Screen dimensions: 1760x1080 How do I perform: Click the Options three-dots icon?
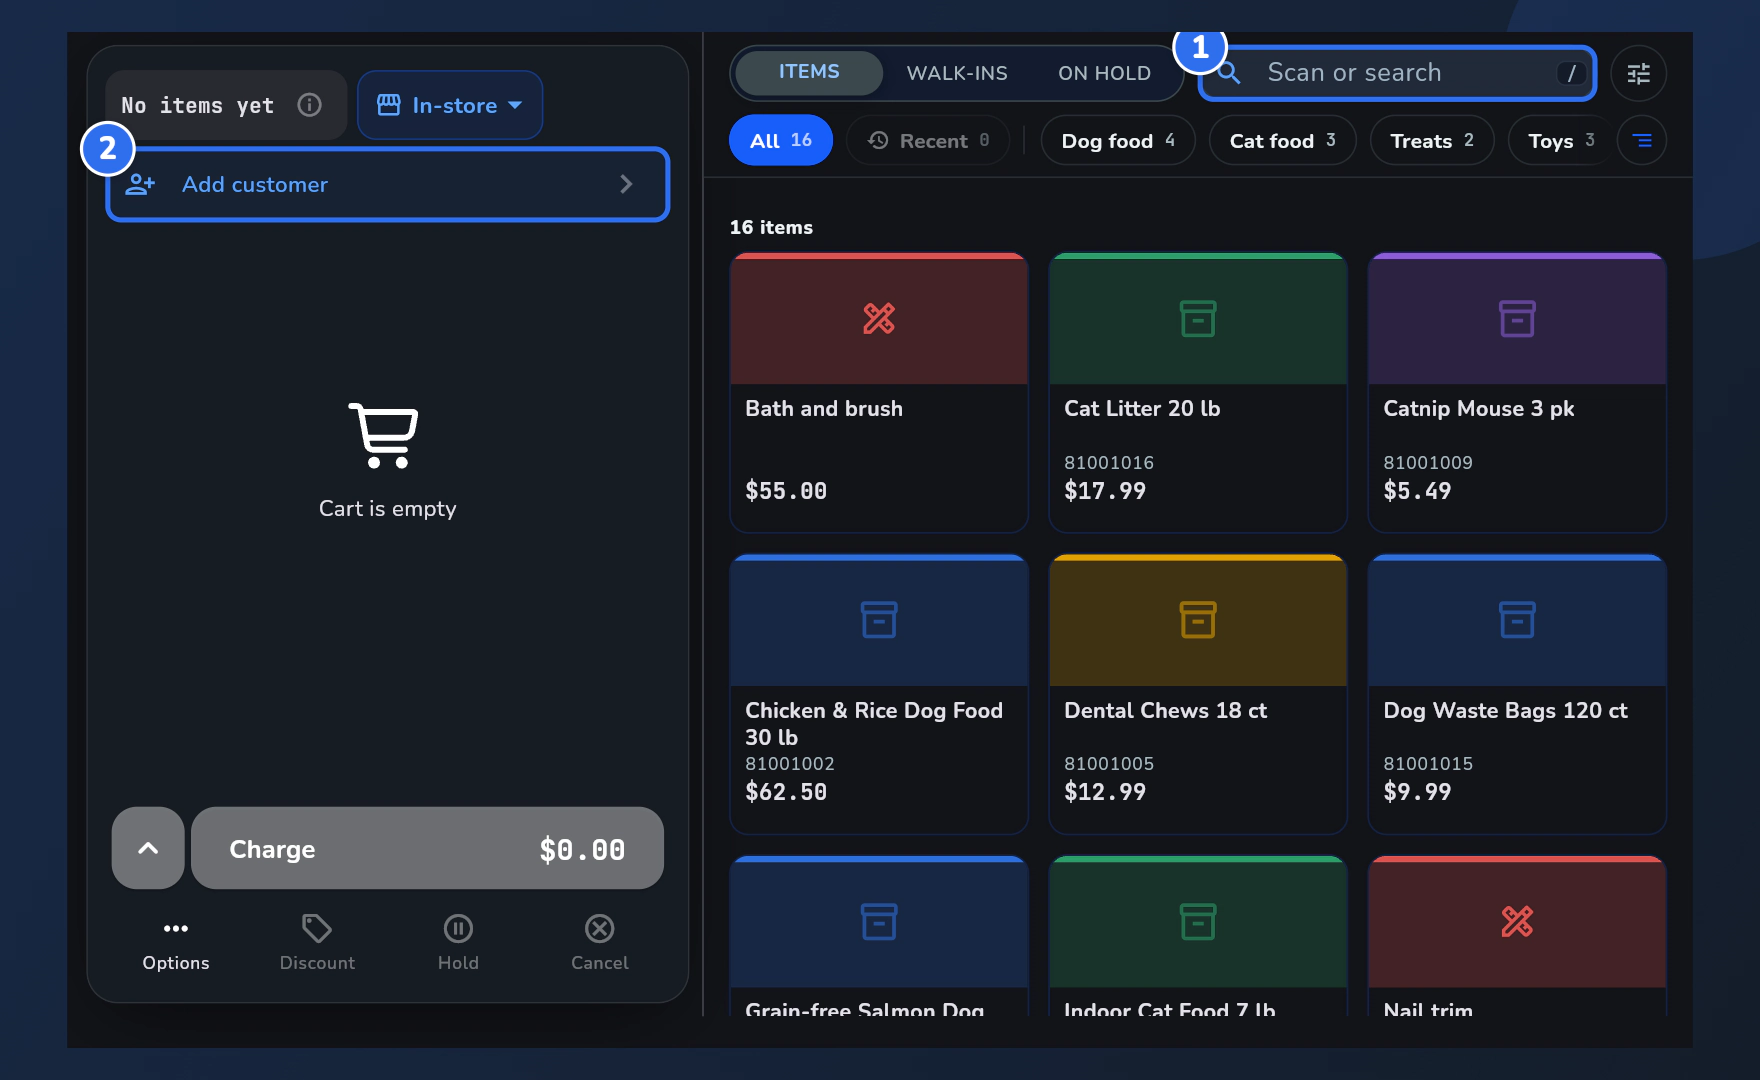pyautogui.click(x=176, y=929)
